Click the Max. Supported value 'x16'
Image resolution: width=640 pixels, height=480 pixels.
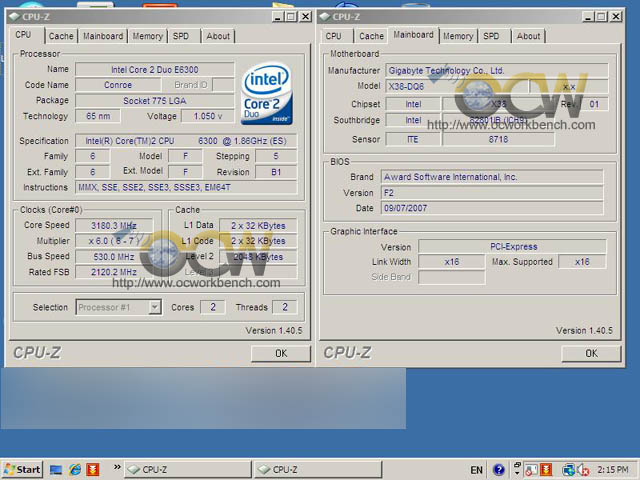[x=582, y=262]
